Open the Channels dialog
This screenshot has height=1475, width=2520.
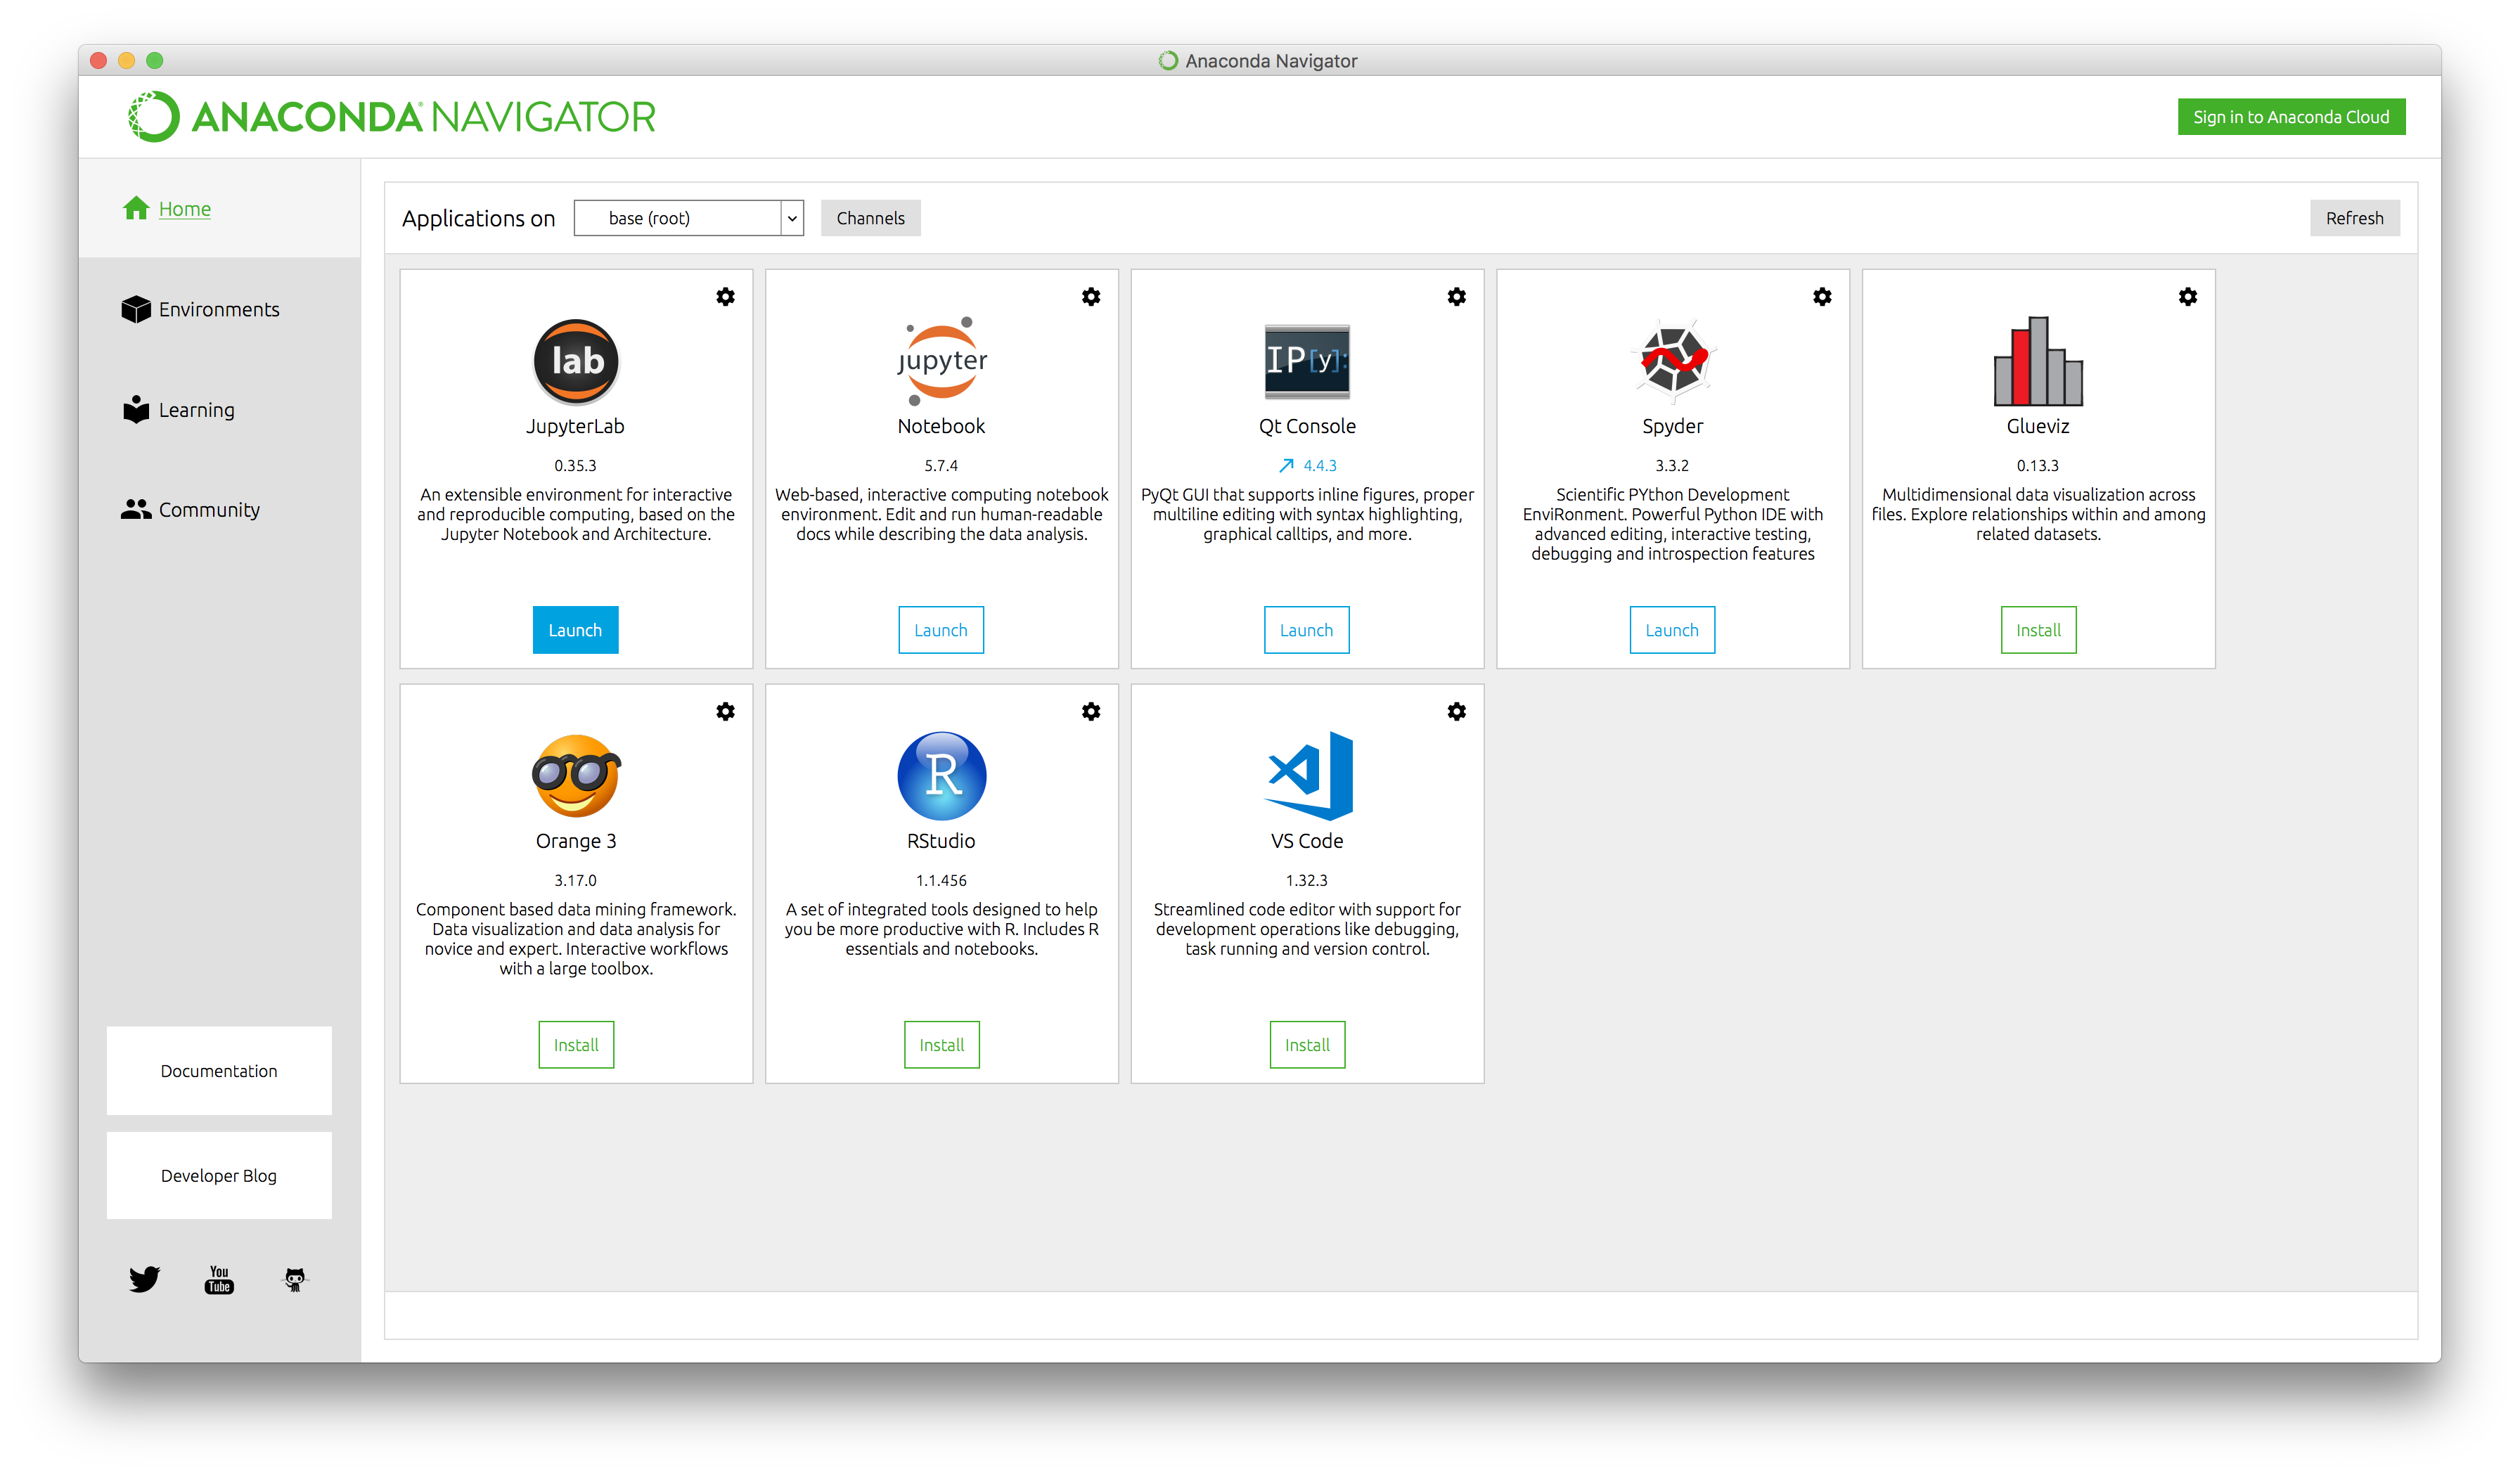[871, 218]
